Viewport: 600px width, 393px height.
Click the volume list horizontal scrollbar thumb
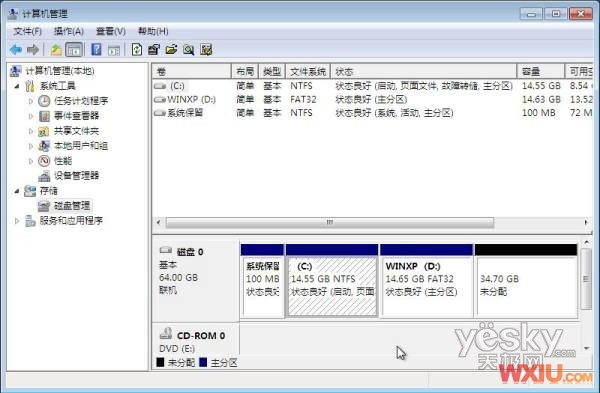tap(329, 222)
